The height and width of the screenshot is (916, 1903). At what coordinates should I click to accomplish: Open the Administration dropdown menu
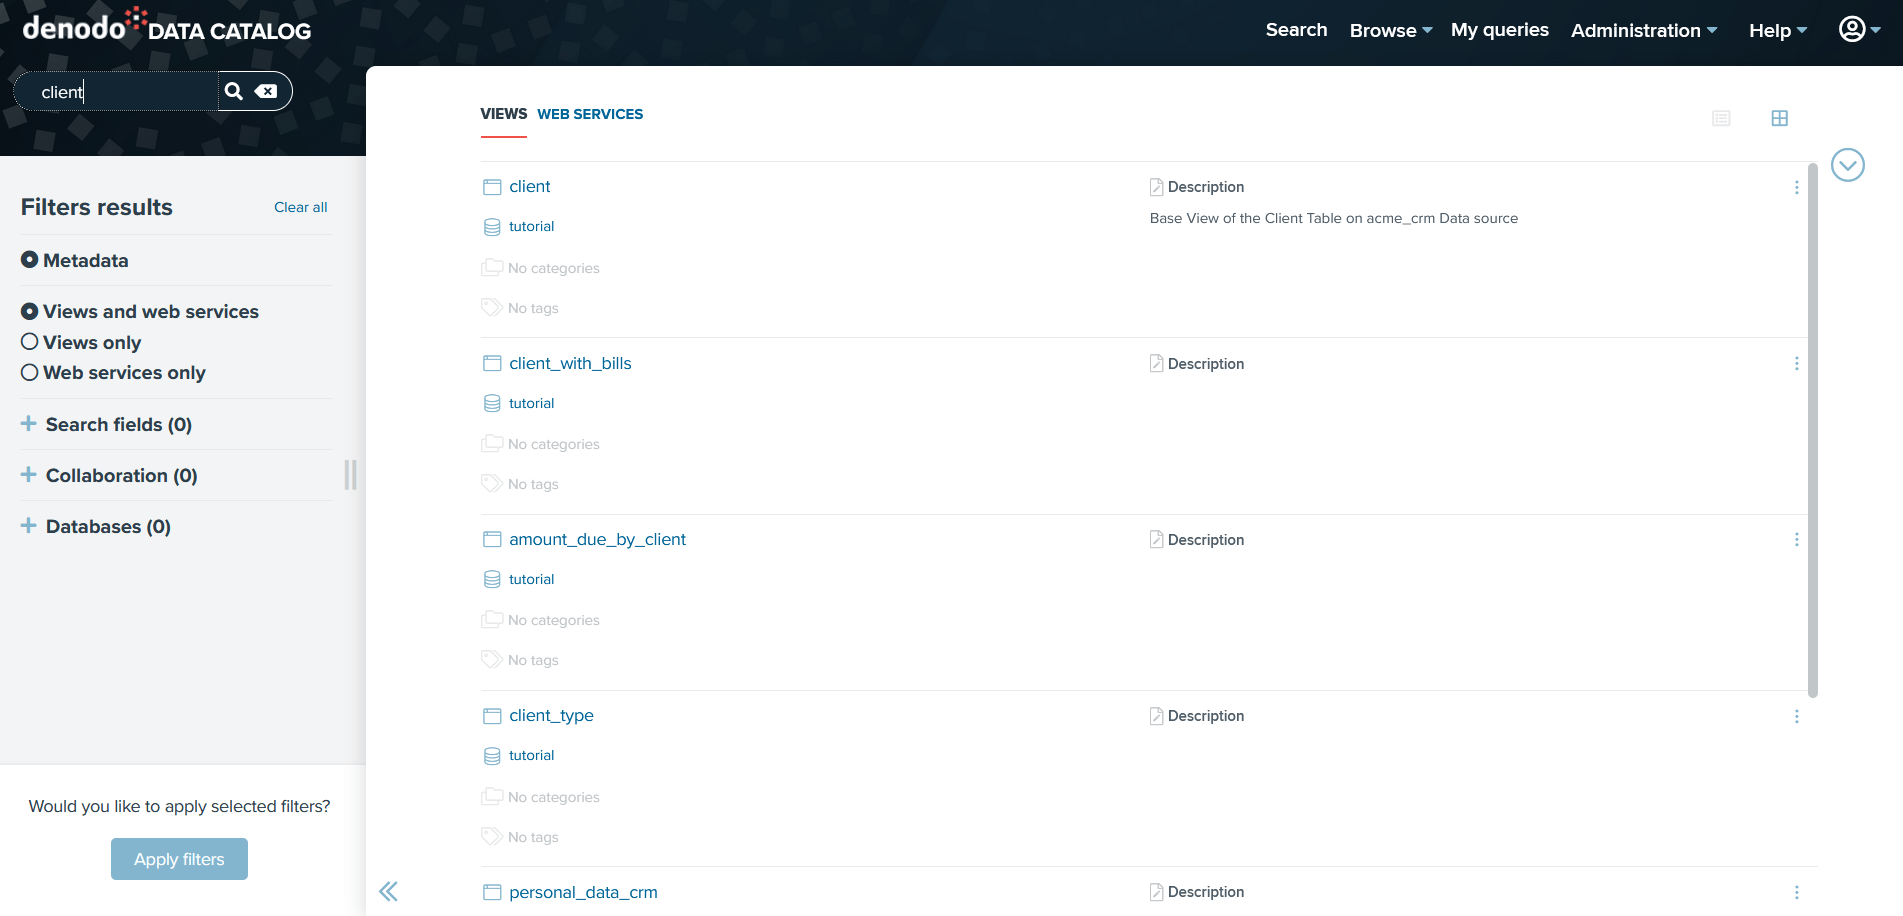click(x=1644, y=30)
